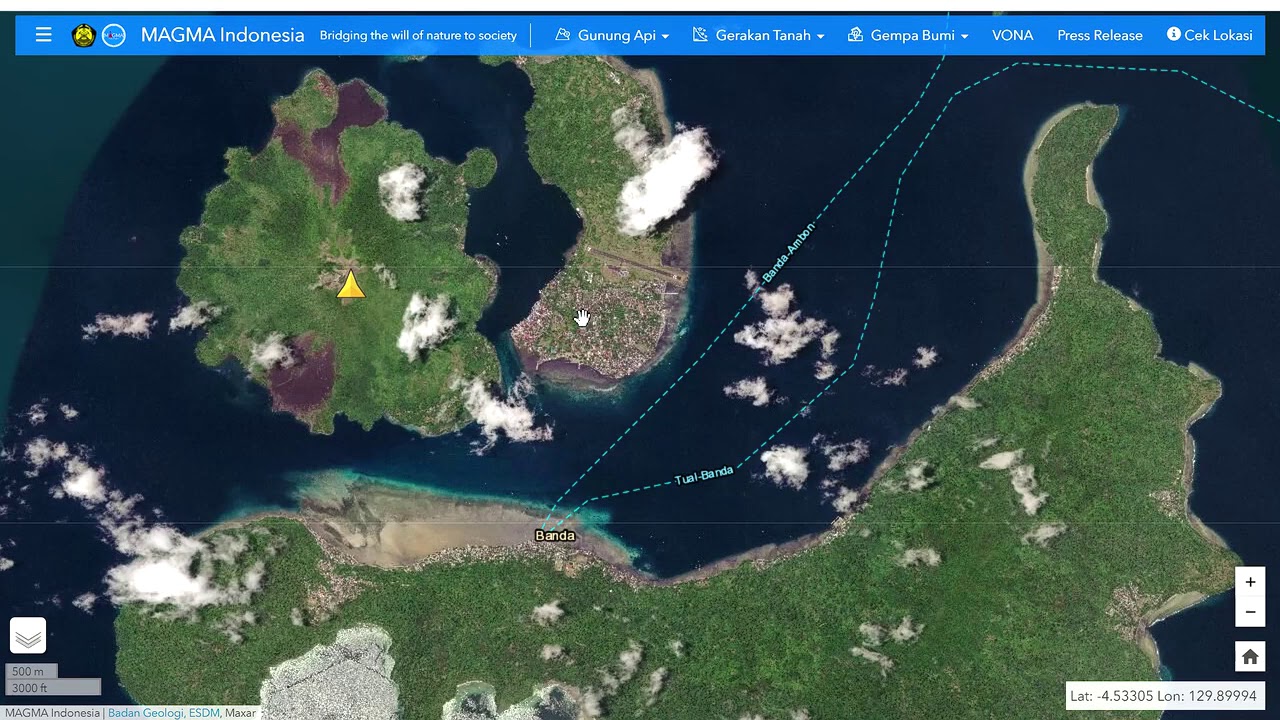Screen dimensions: 1280x720
Task: Click the yellow volcano triangle marker
Action: point(351,285)
